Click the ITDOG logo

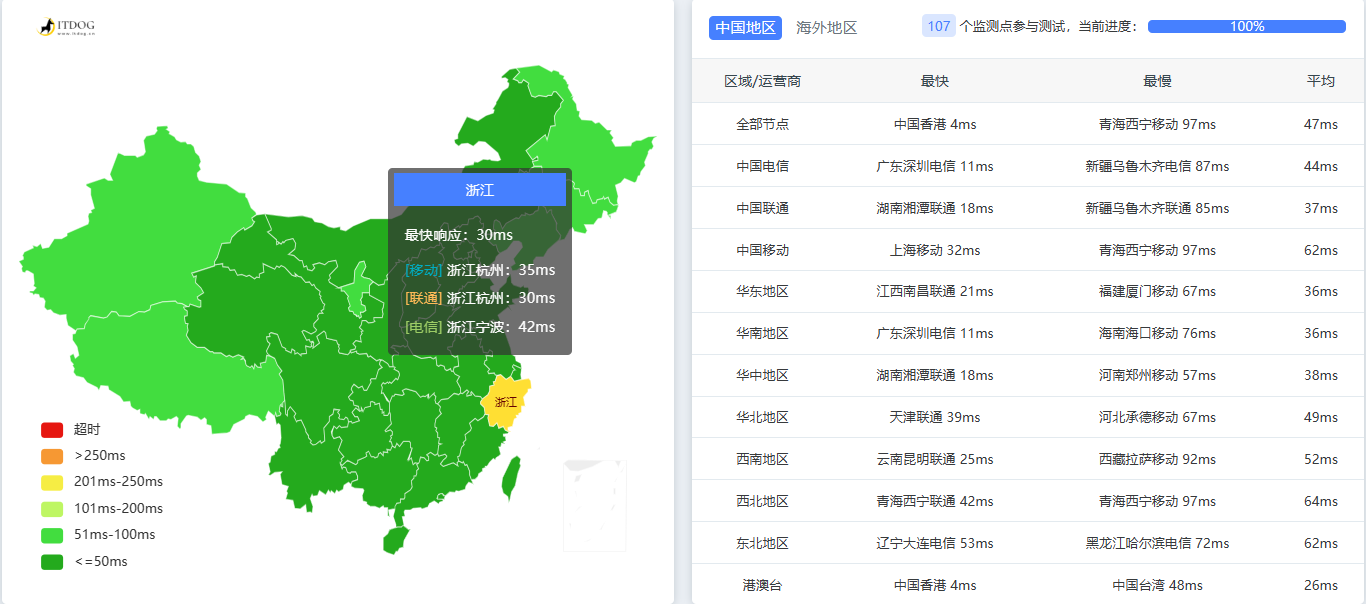click(67, 27)
